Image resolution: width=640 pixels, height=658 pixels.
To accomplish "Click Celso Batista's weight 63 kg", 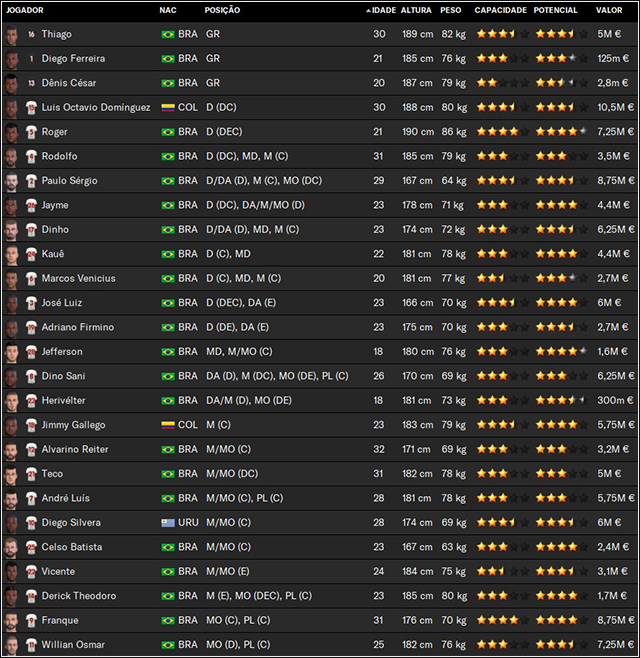I will (453, 547).
